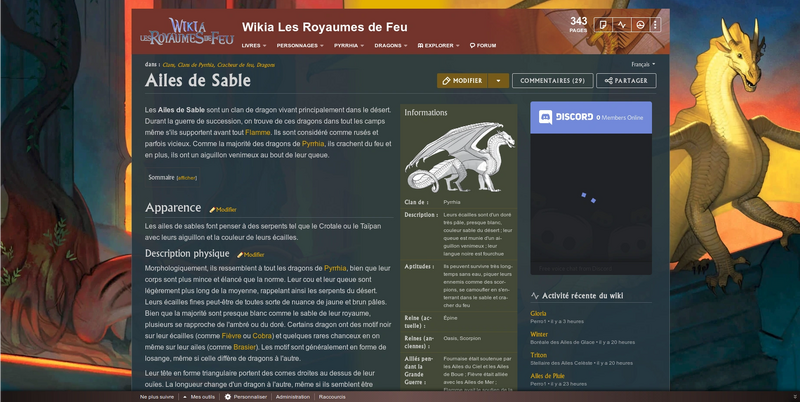800x402 pixels.
Task: Open the Français language dropdown
Action: tap(643, 64)
